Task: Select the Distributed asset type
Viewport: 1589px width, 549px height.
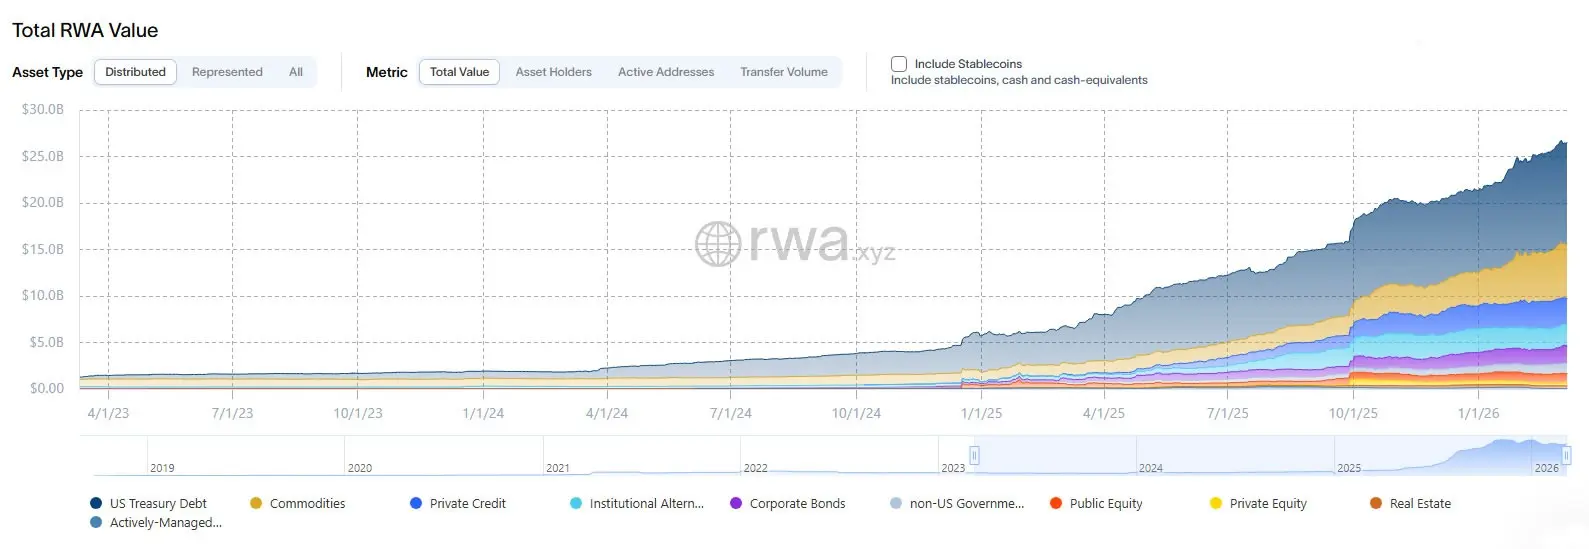Action: (x=136, y=72)
